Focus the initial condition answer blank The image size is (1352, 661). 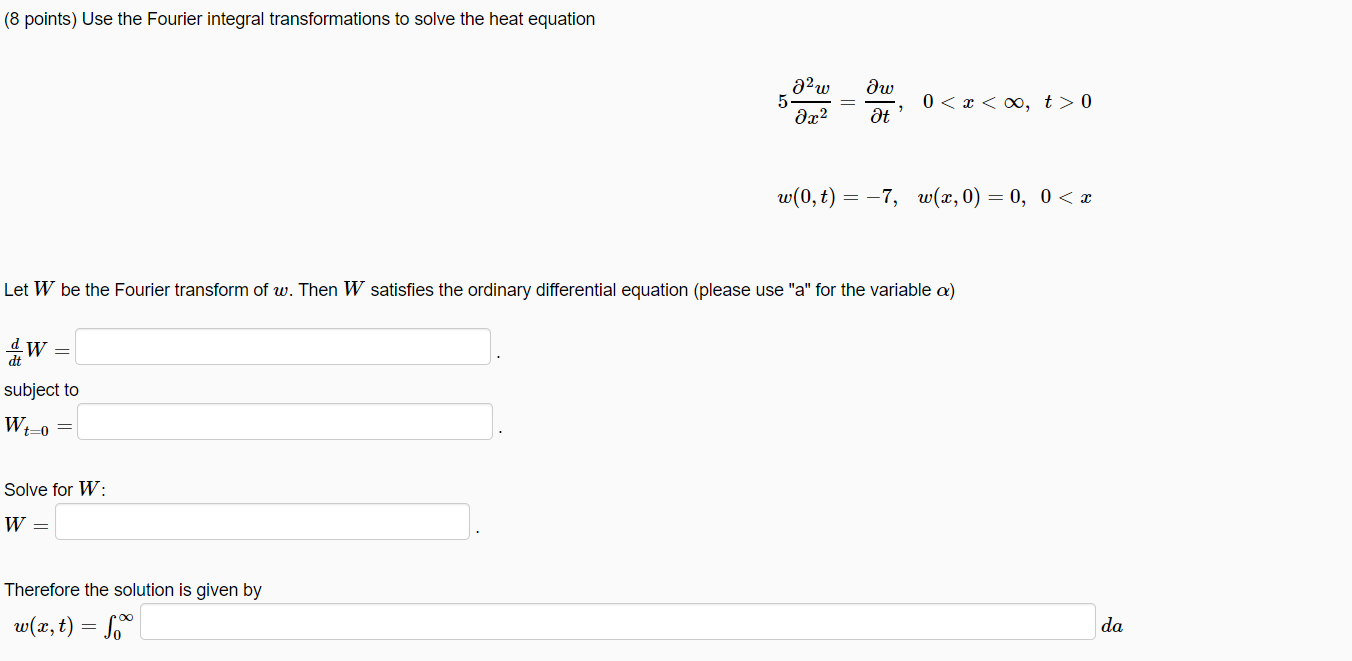(284, 421)
